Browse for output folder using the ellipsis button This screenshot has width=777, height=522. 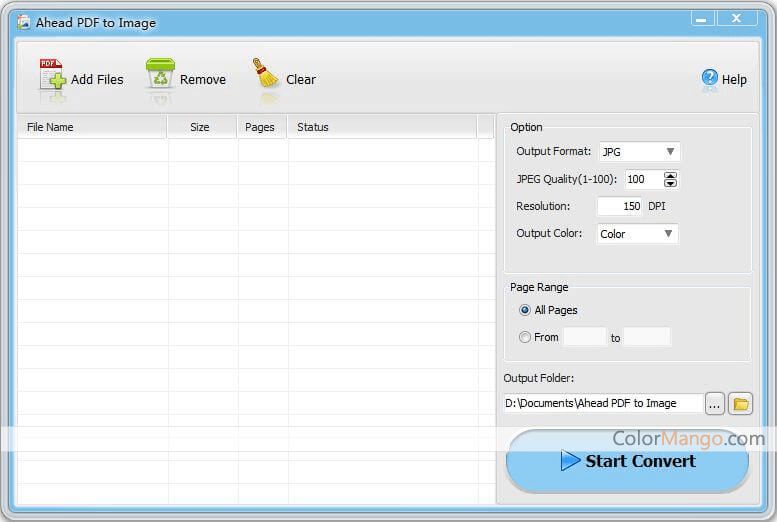(715, 404)
